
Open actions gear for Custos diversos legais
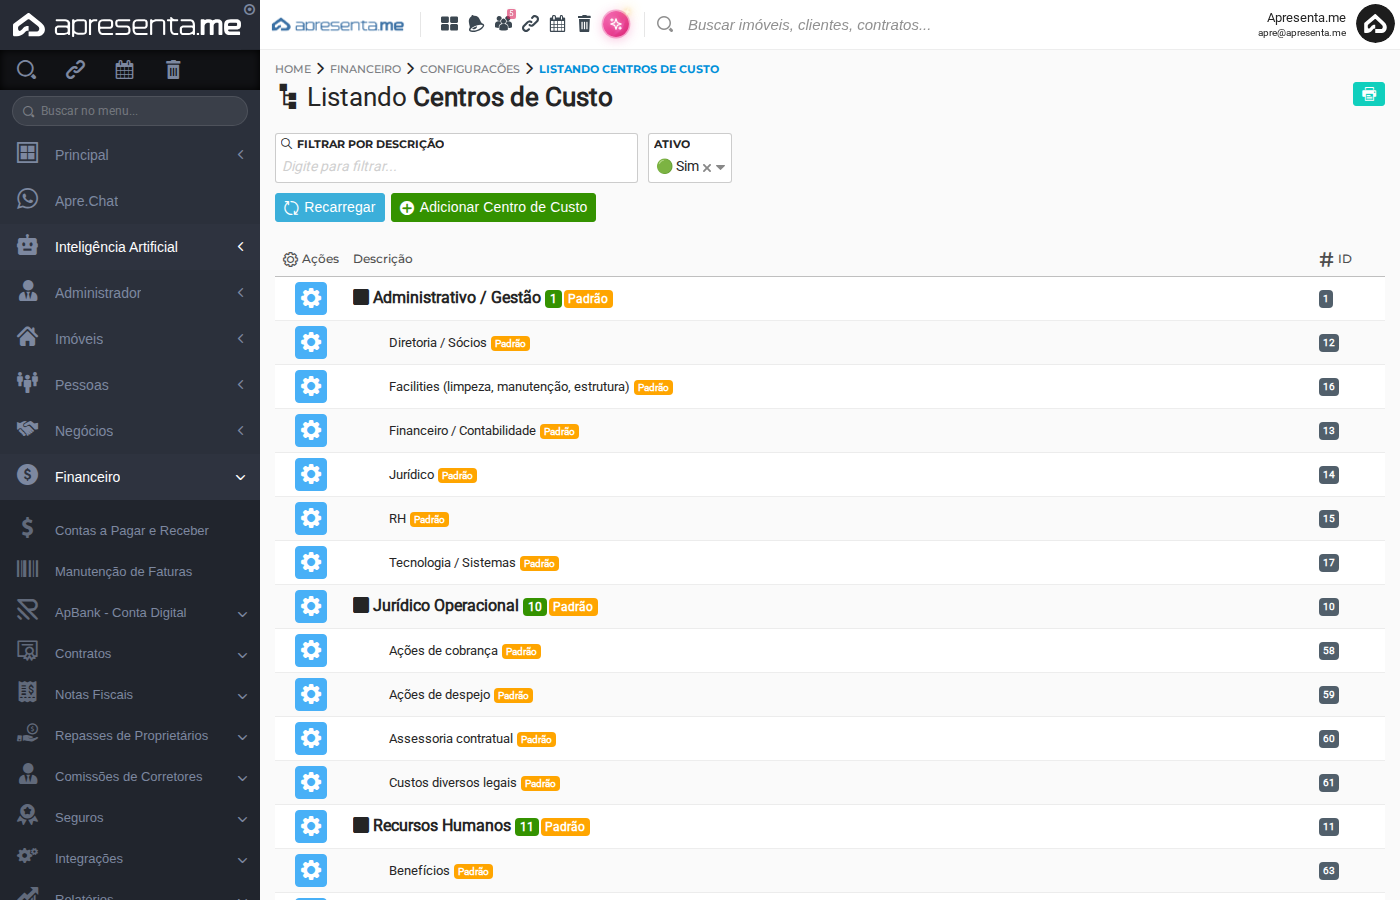click(x=311, y=782)
